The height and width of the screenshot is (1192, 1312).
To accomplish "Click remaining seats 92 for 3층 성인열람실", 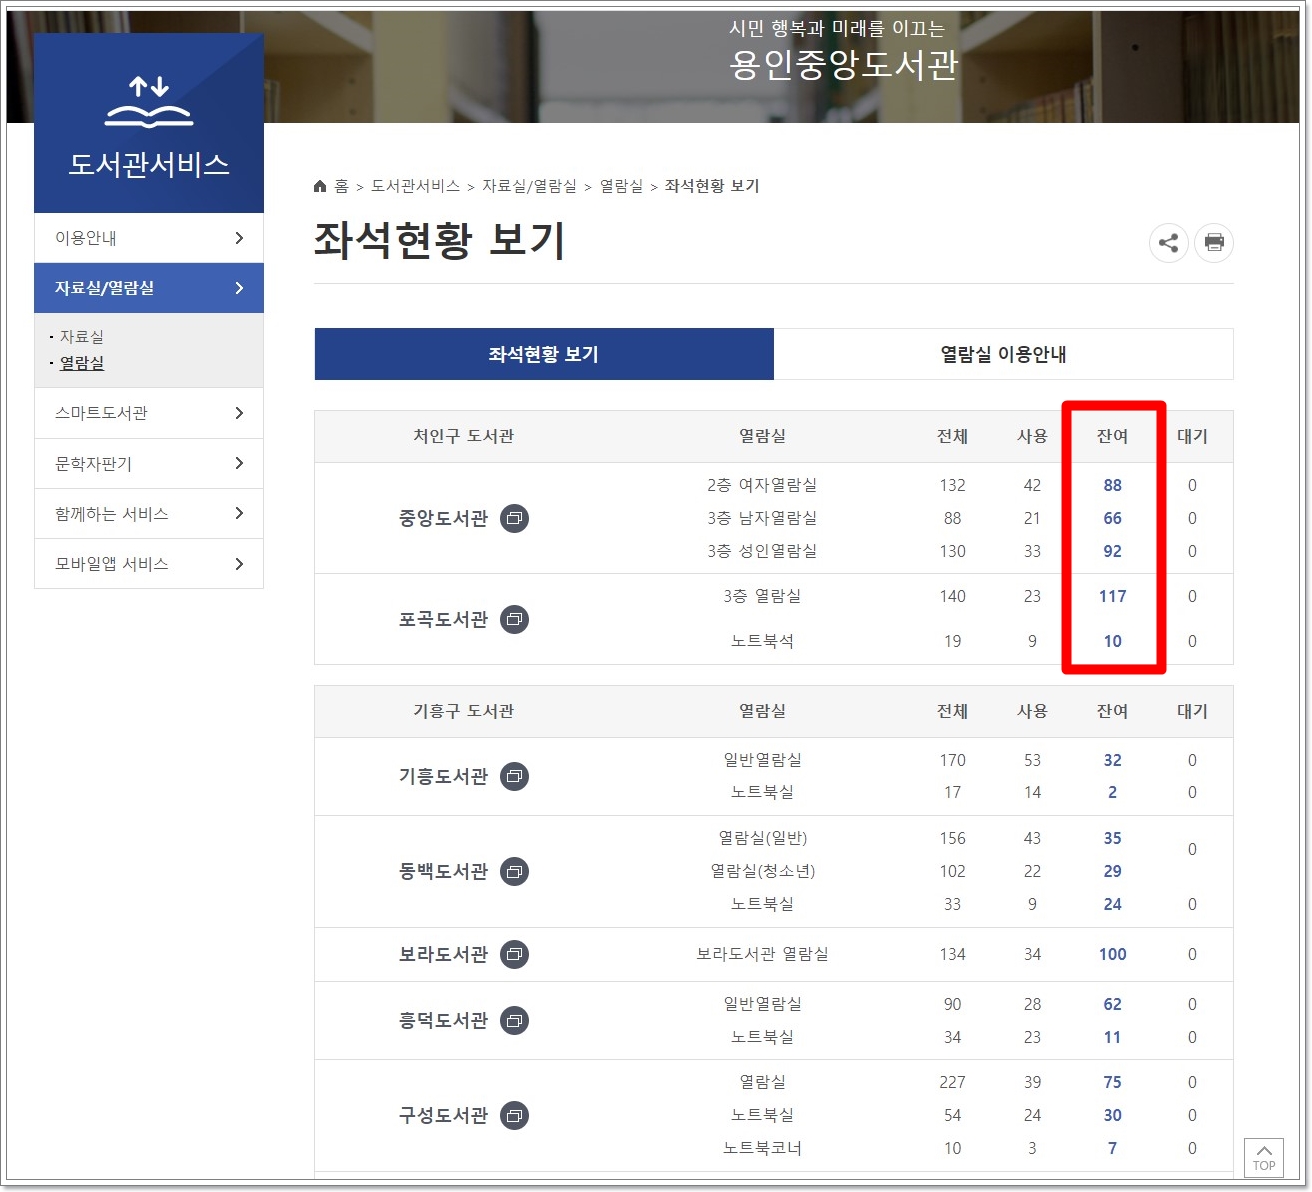I will pyautogui.click(x=1112, y=551).
